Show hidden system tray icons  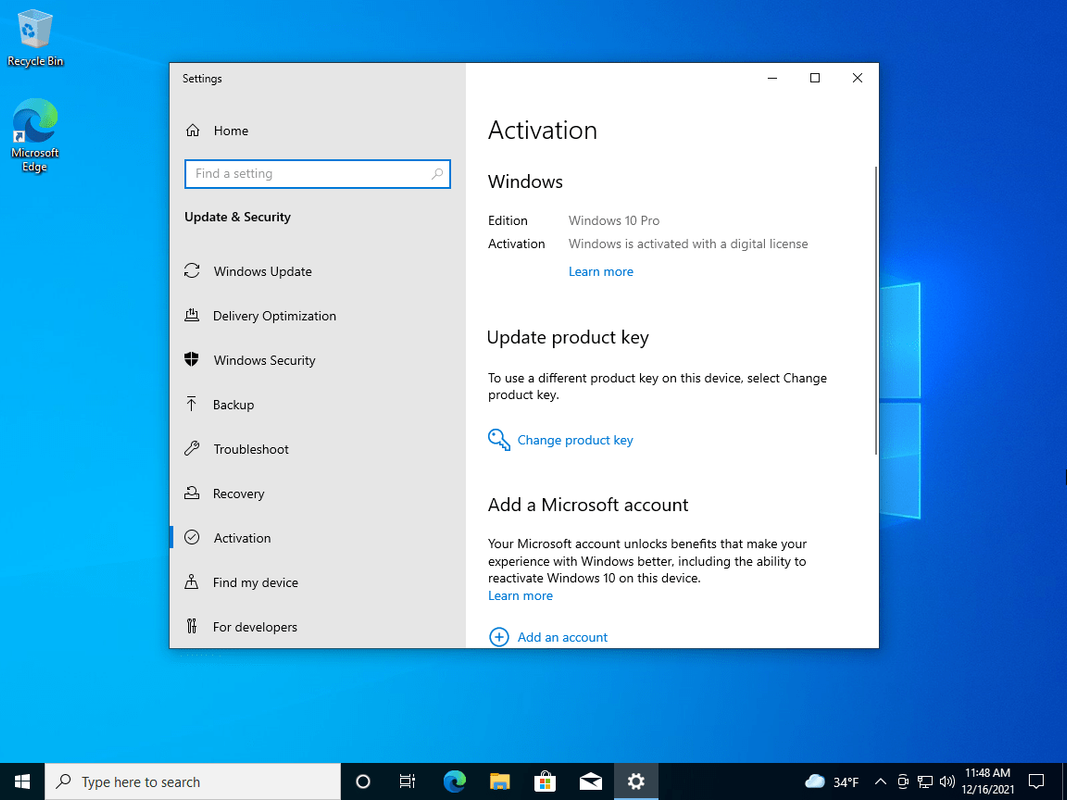[880, 782]
